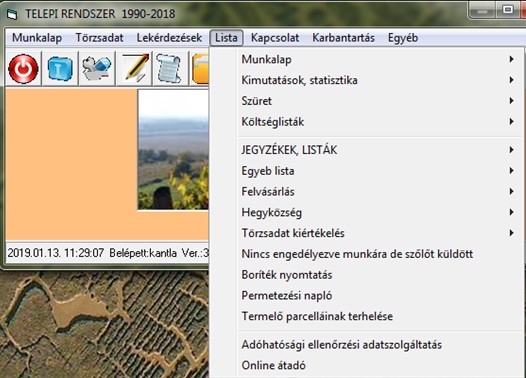The height and width of the screenshot is (378, 526).
Task: Click the vineyard landscape thumbnail image
Action: click(173, 150)
